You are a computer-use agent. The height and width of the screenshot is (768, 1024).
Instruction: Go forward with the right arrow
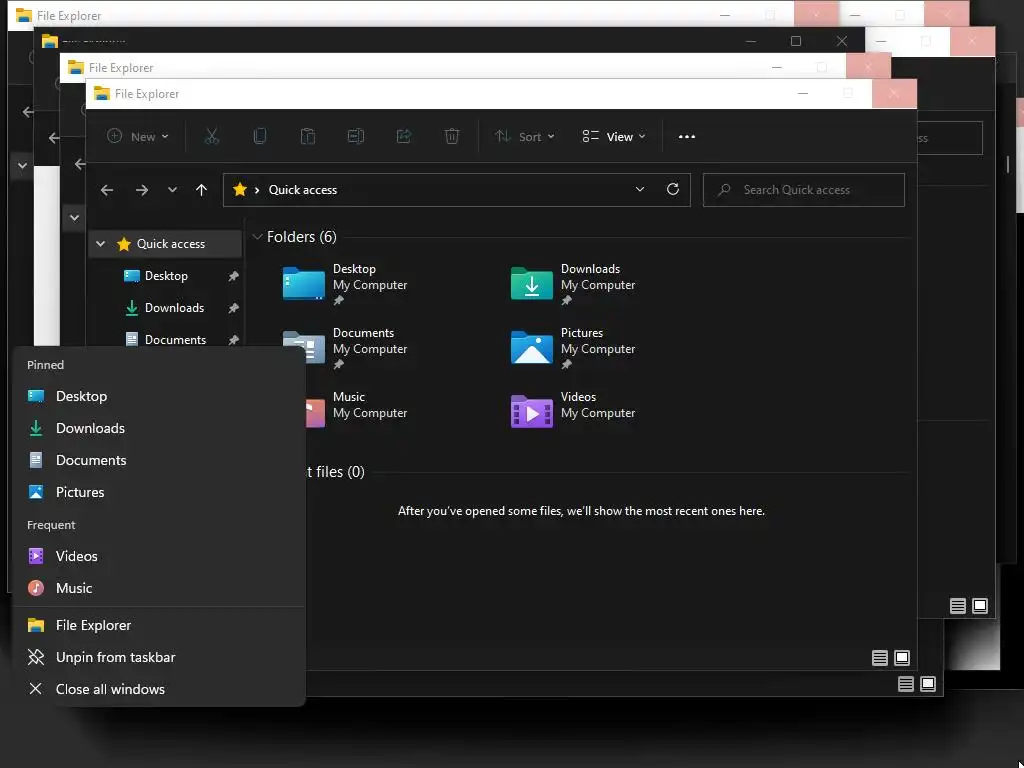(142, 190)
